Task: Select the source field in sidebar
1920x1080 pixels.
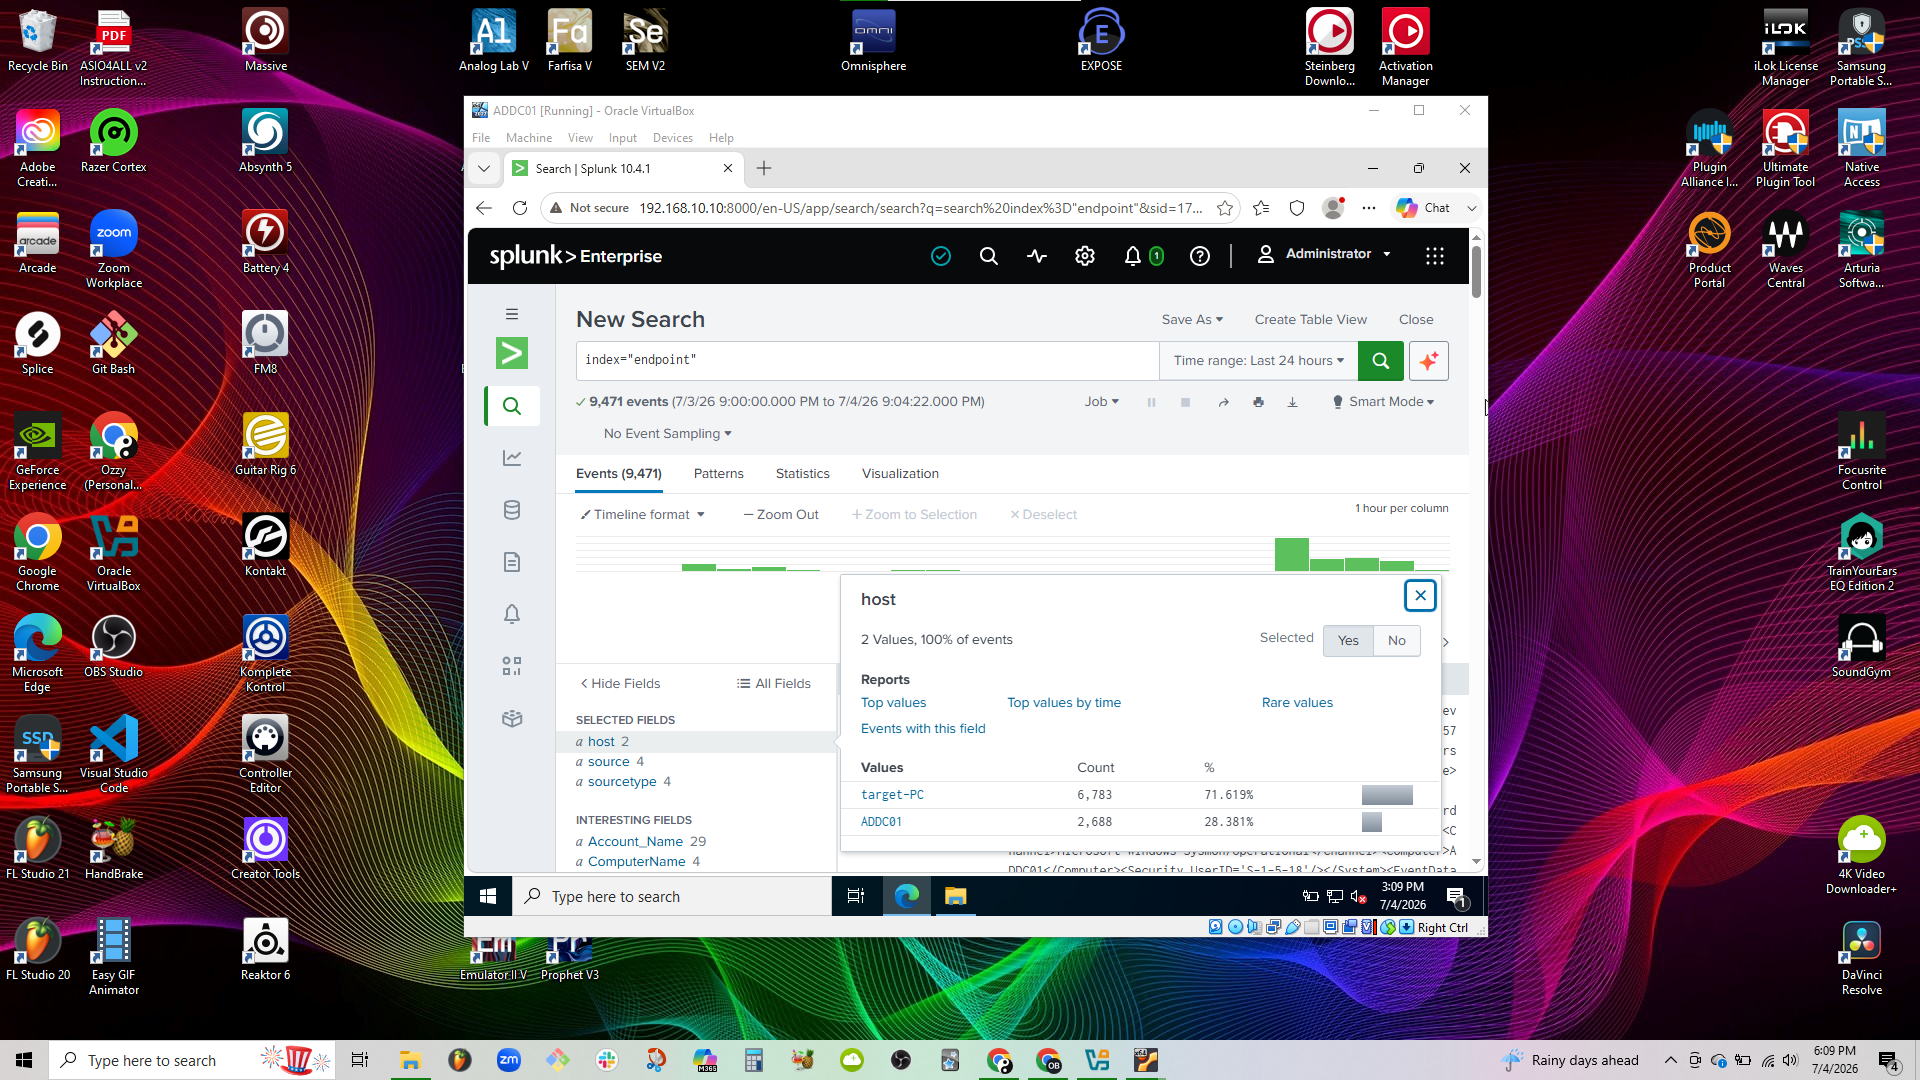Action: [608, 762]
